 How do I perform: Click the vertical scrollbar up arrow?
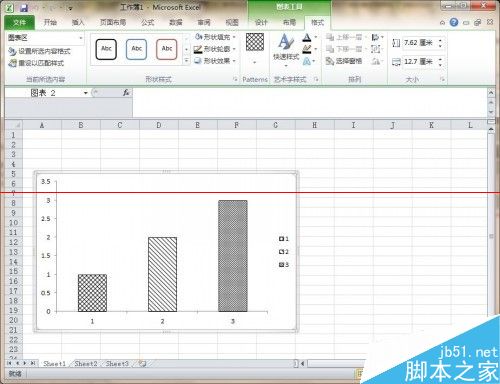491,130
